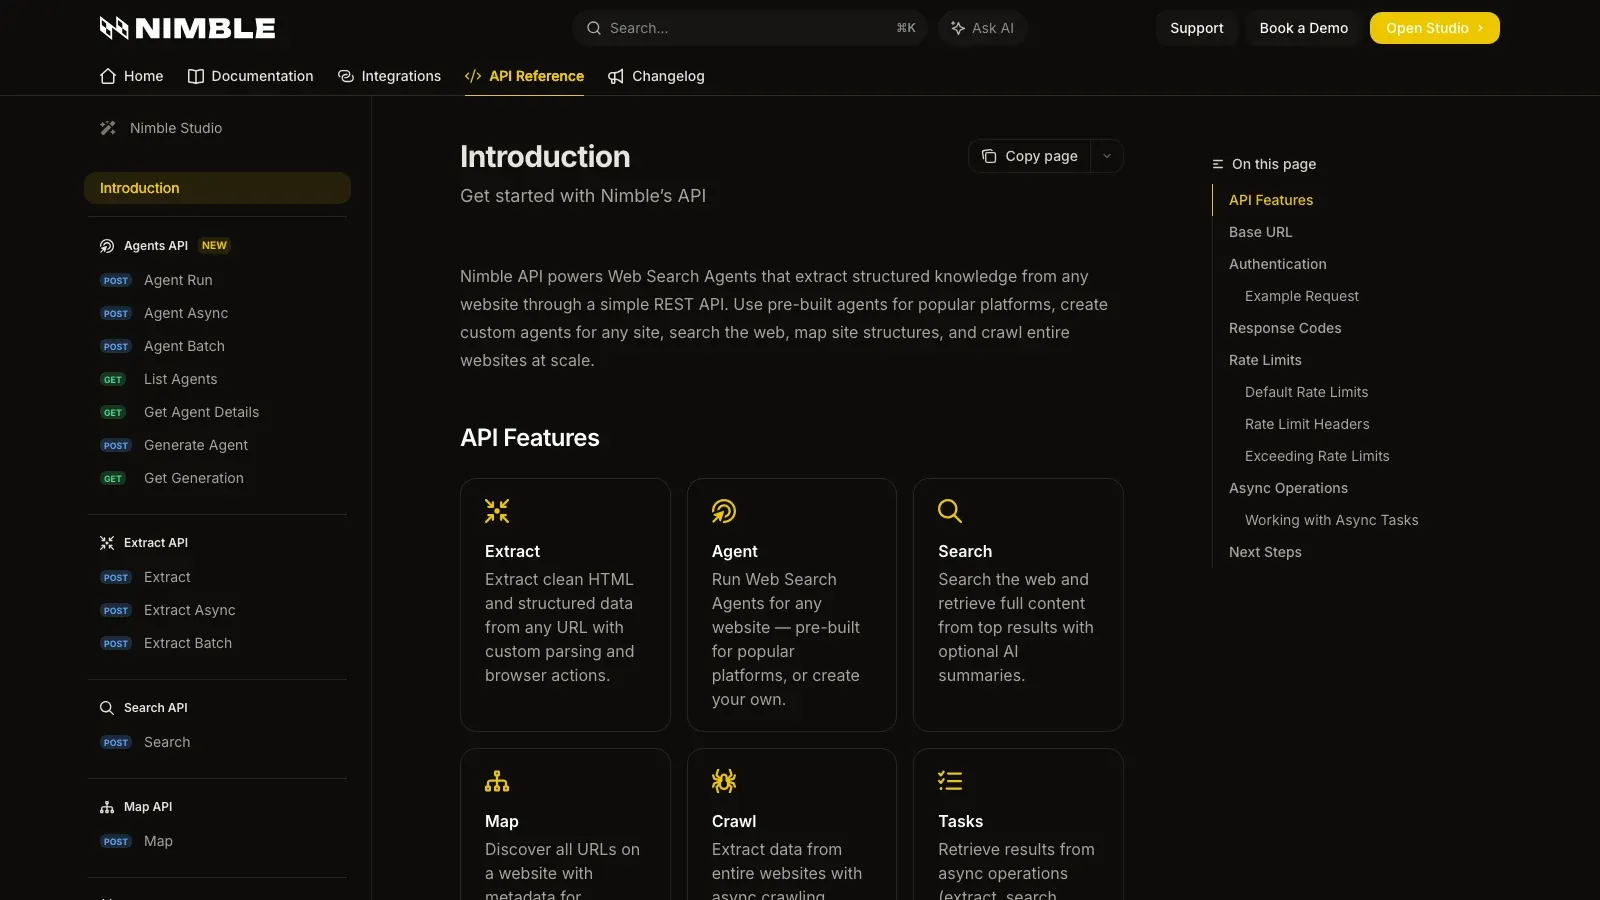Click the Open Studio button
Image resolution: width=1600 pixels, height=900 pixels.
1435,28
